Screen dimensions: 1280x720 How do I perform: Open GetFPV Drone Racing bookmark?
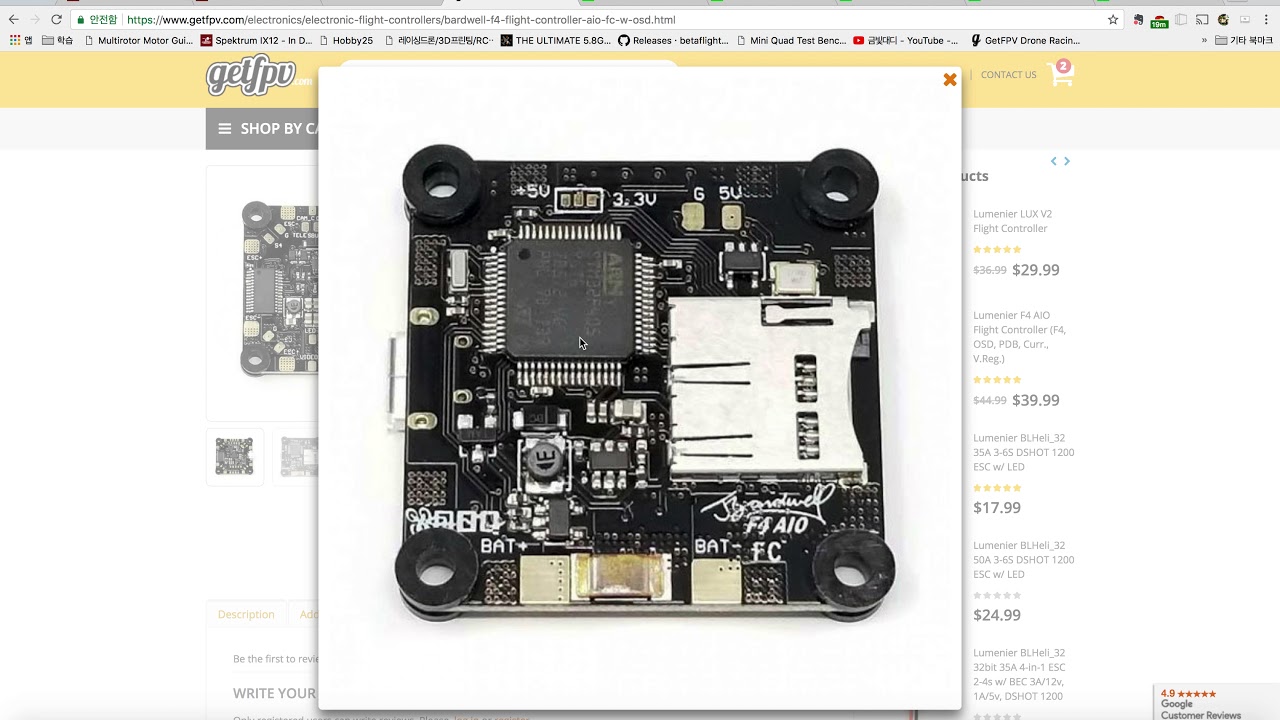tap(1026, 41)
